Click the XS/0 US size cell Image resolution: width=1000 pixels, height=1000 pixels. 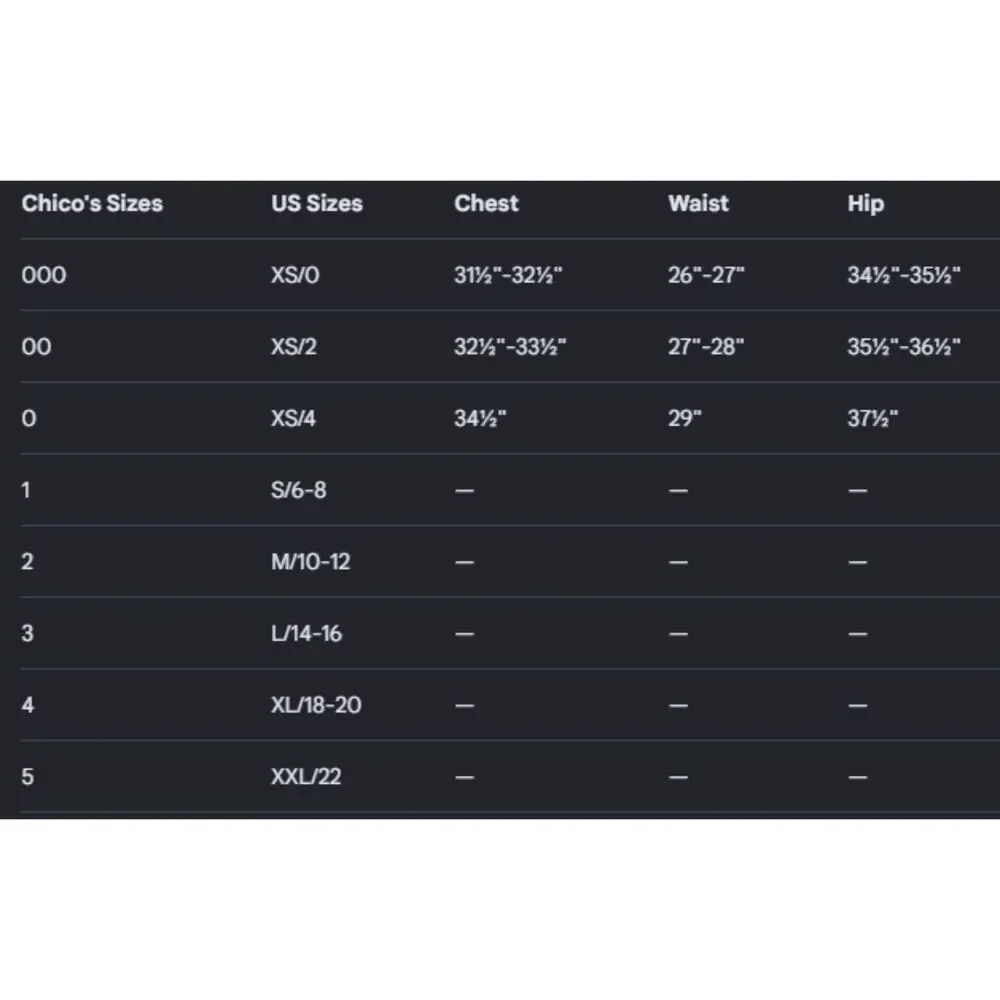pyautogui.click(x=295, y=276)
